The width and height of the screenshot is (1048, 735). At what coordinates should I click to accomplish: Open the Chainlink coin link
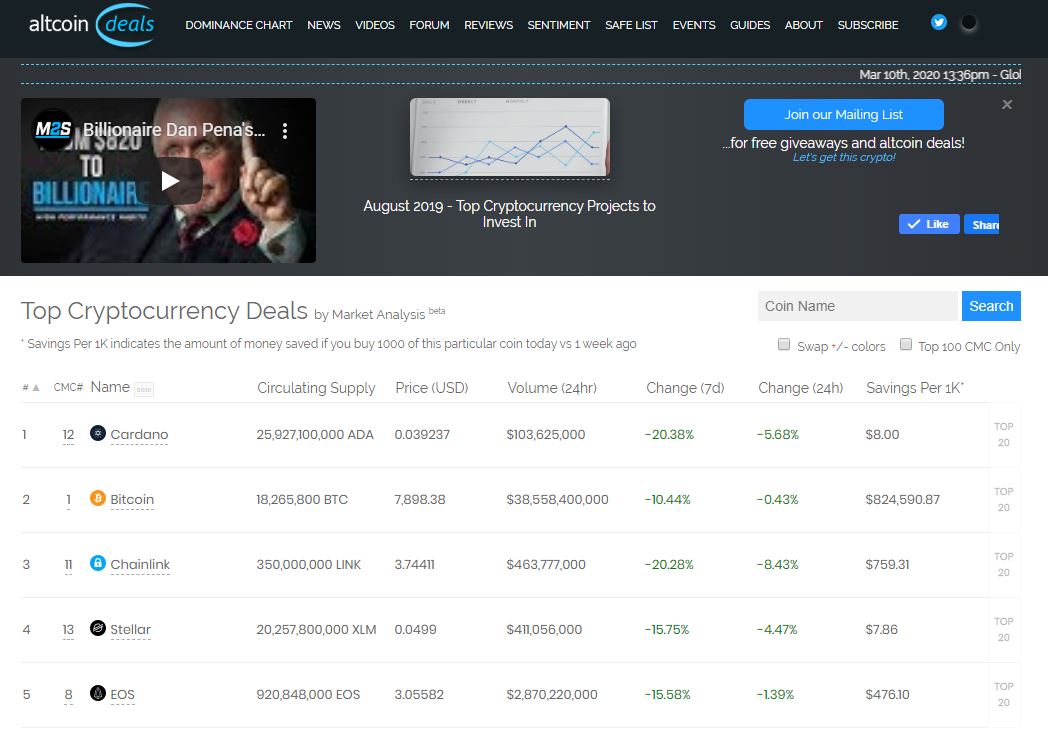tap(140, 564)
